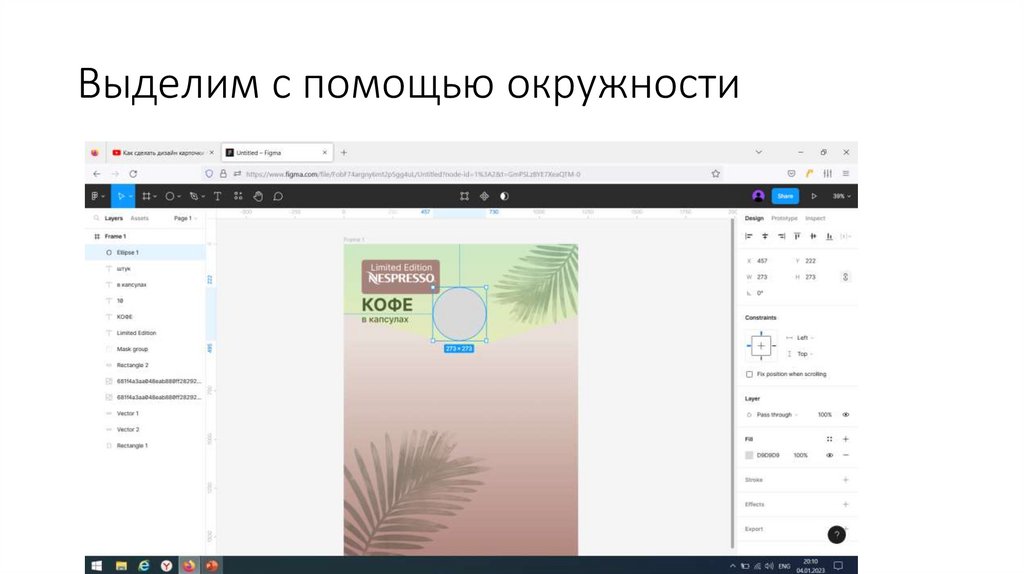Open File Explorer from taskbar
Image resolution: width=1024 pixels, height=574 pixels.
point(121,566)
